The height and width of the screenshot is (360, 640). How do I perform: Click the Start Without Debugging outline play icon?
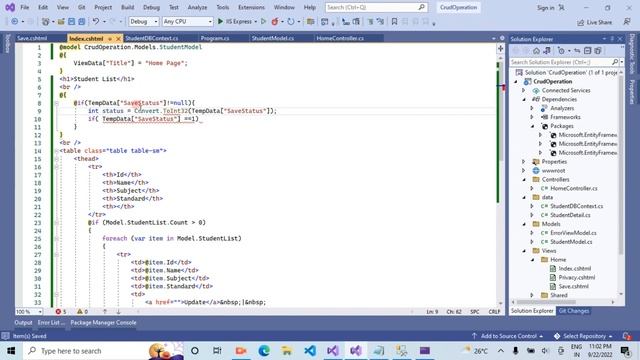[263, 22]
